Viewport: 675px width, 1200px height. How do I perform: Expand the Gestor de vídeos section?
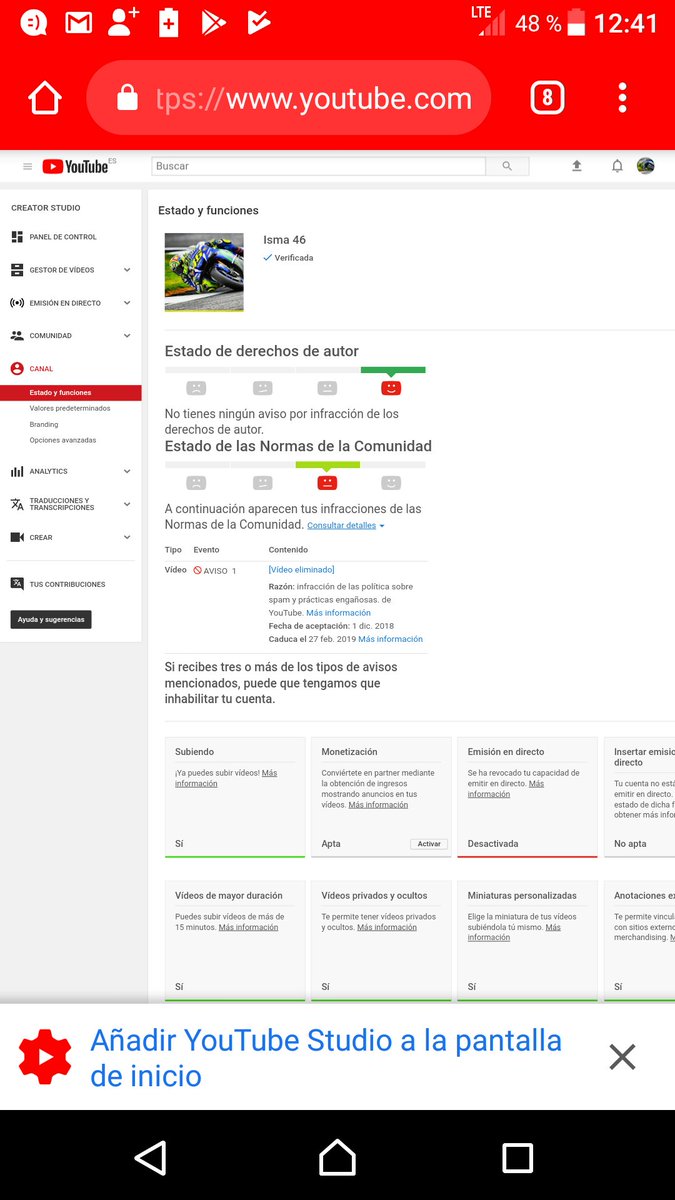[127, 270]
